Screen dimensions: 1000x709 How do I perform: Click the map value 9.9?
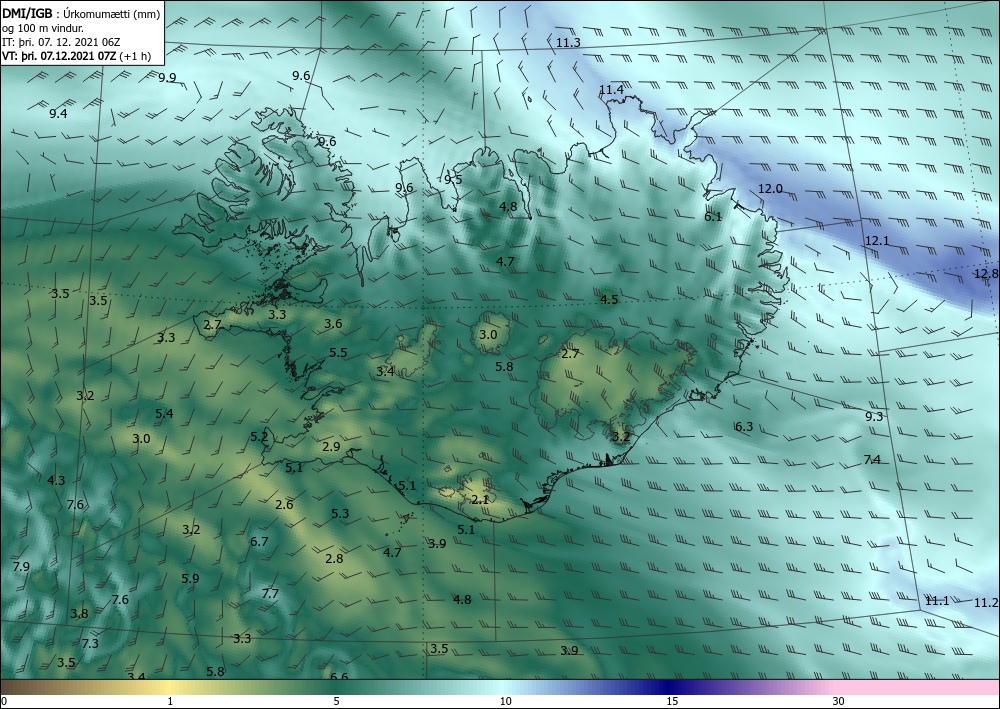167,78
